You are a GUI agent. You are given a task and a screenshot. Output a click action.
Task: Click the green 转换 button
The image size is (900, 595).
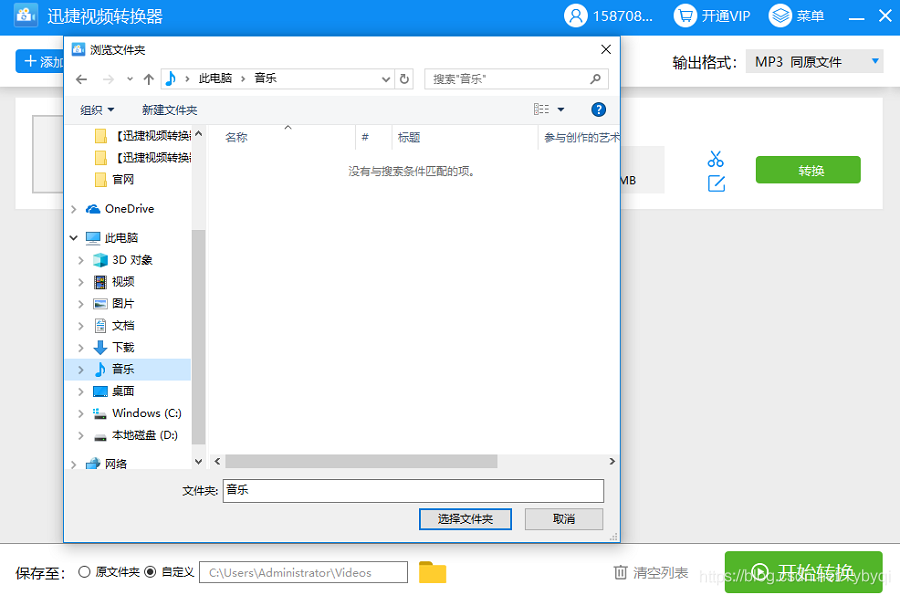coord(808,170)
